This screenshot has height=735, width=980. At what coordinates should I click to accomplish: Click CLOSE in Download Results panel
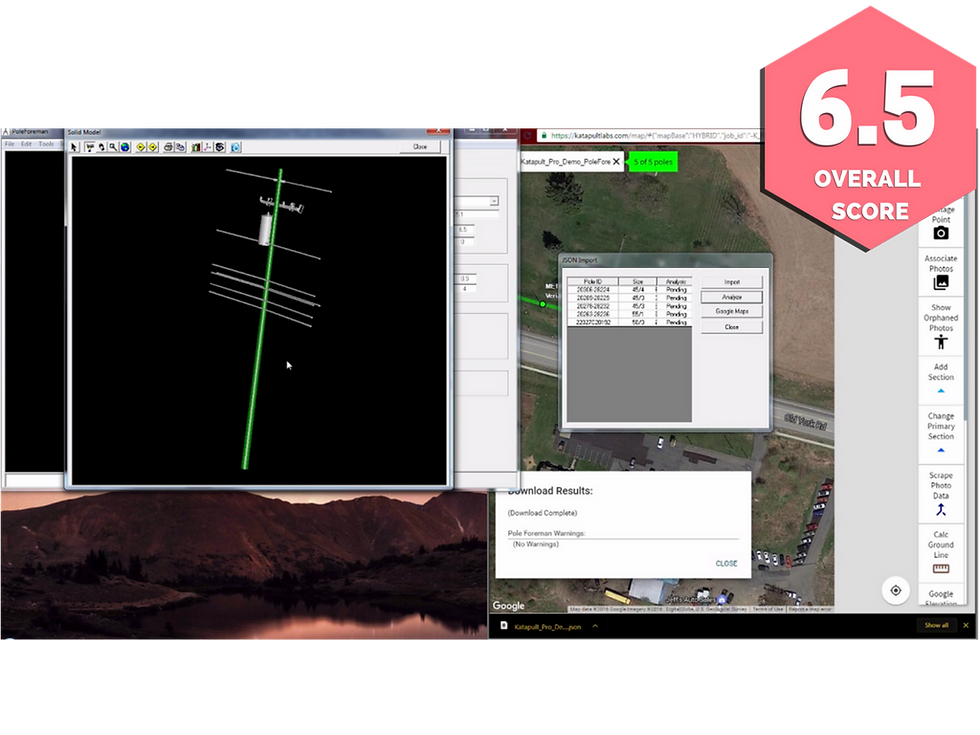pos(726,563)
